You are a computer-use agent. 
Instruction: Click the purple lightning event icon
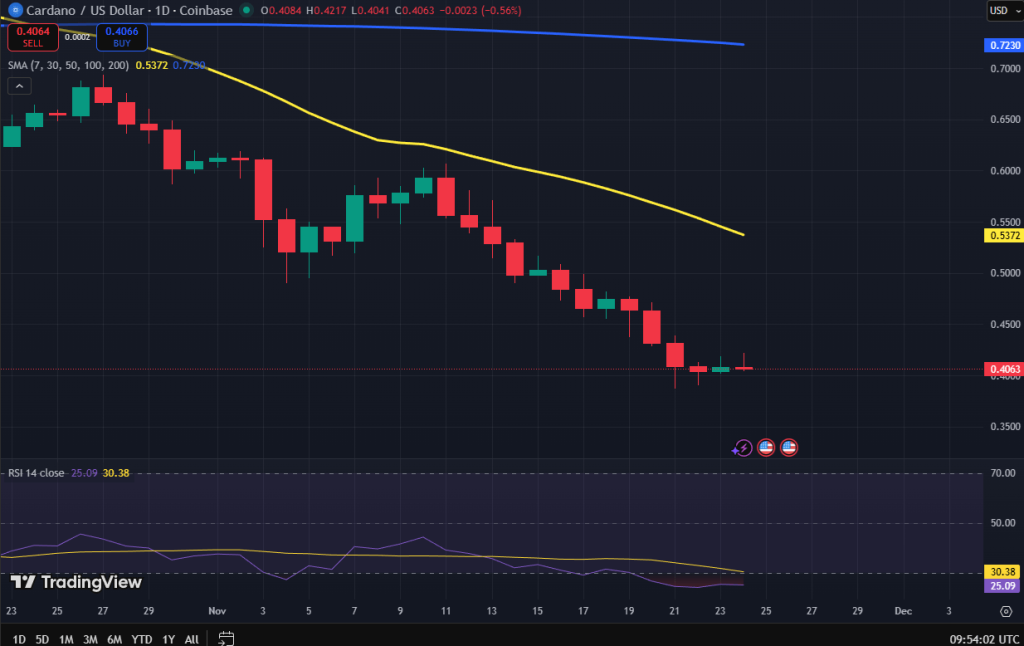pyautogui.click(x=742, y=448)
